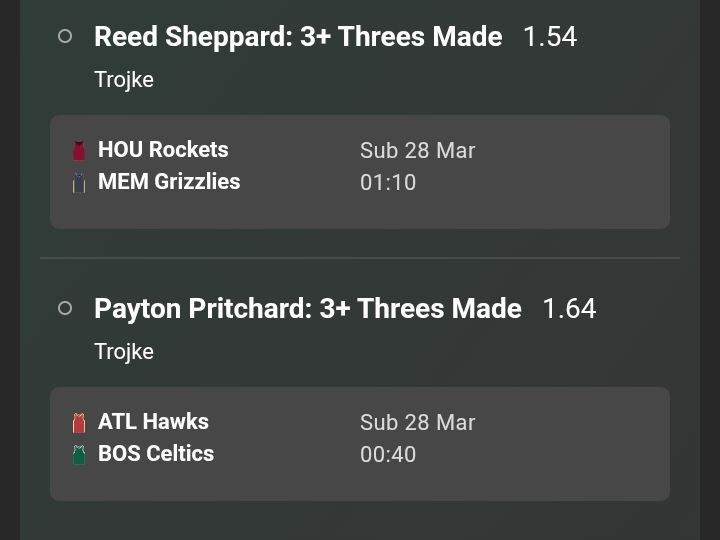Image resolution: width=720 pixels, height=540 pixels.
Task: Select the circle marker beside Reed Sheppard
Action: click(65, 36)
